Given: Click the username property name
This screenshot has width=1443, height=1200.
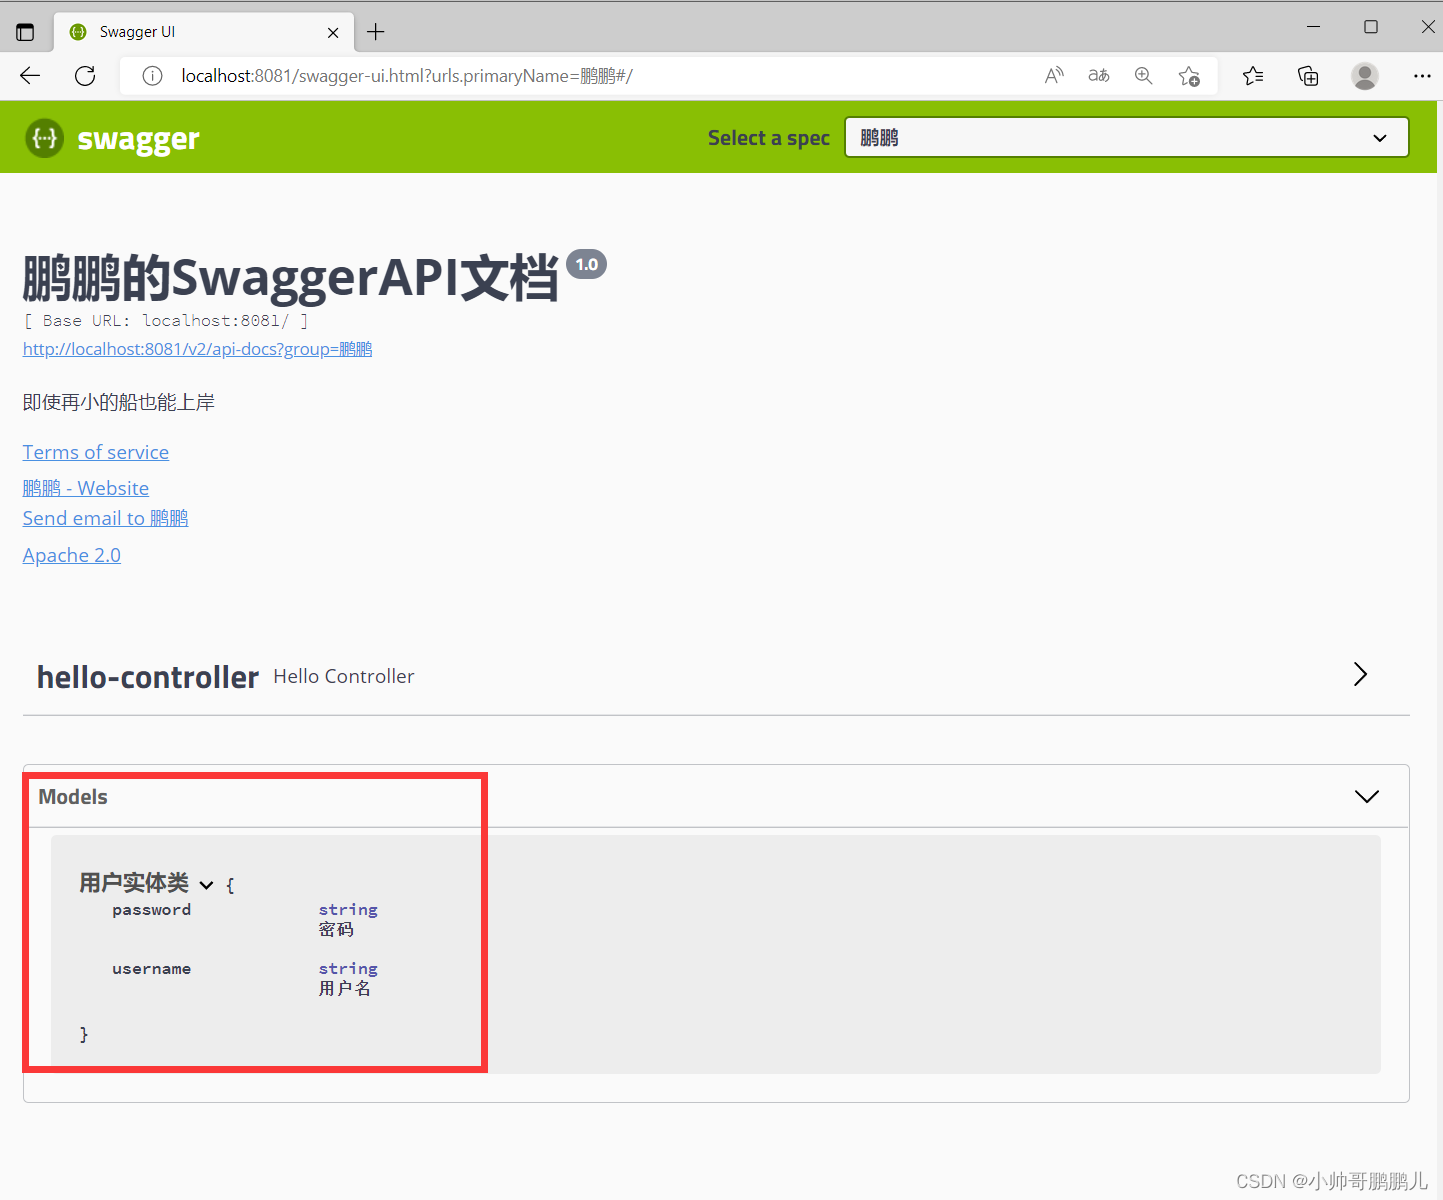Looking at the screenshot, I should click(x=151, y=969).
